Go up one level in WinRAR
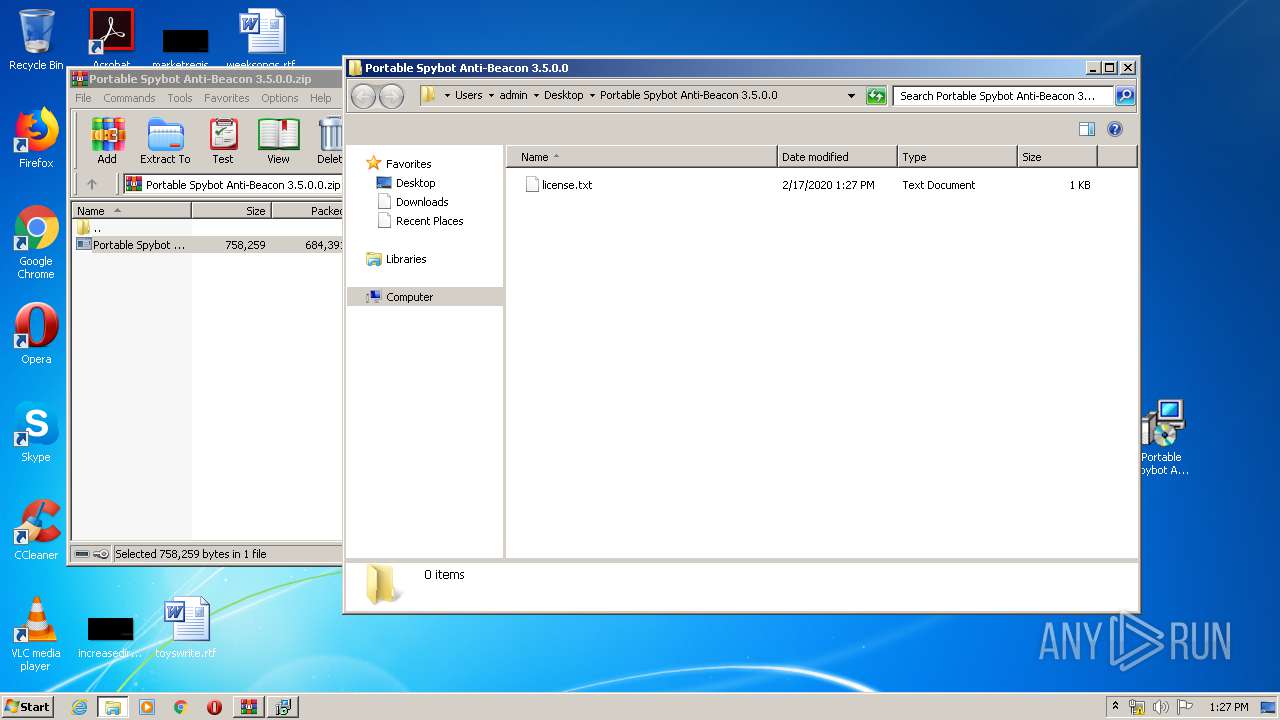Screen dimensions: 1280x720 (92, 184)
